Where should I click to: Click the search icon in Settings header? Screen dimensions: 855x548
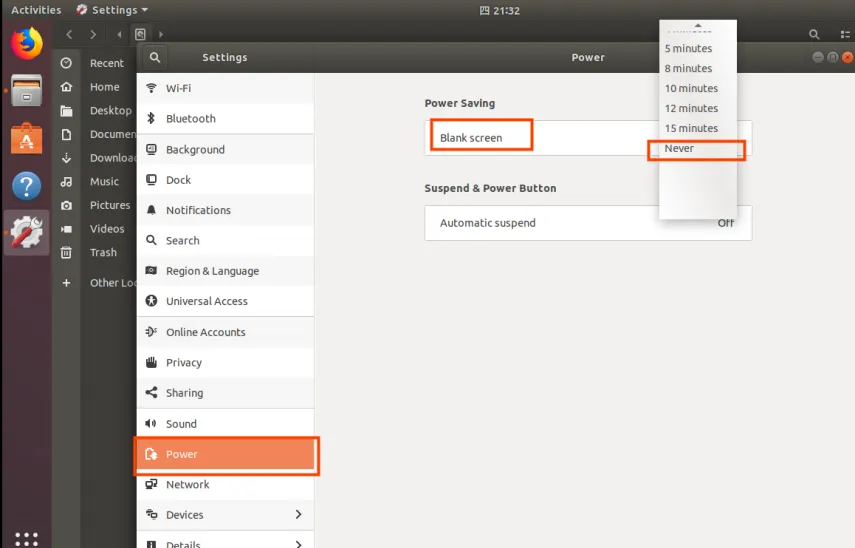pos(154,58)
